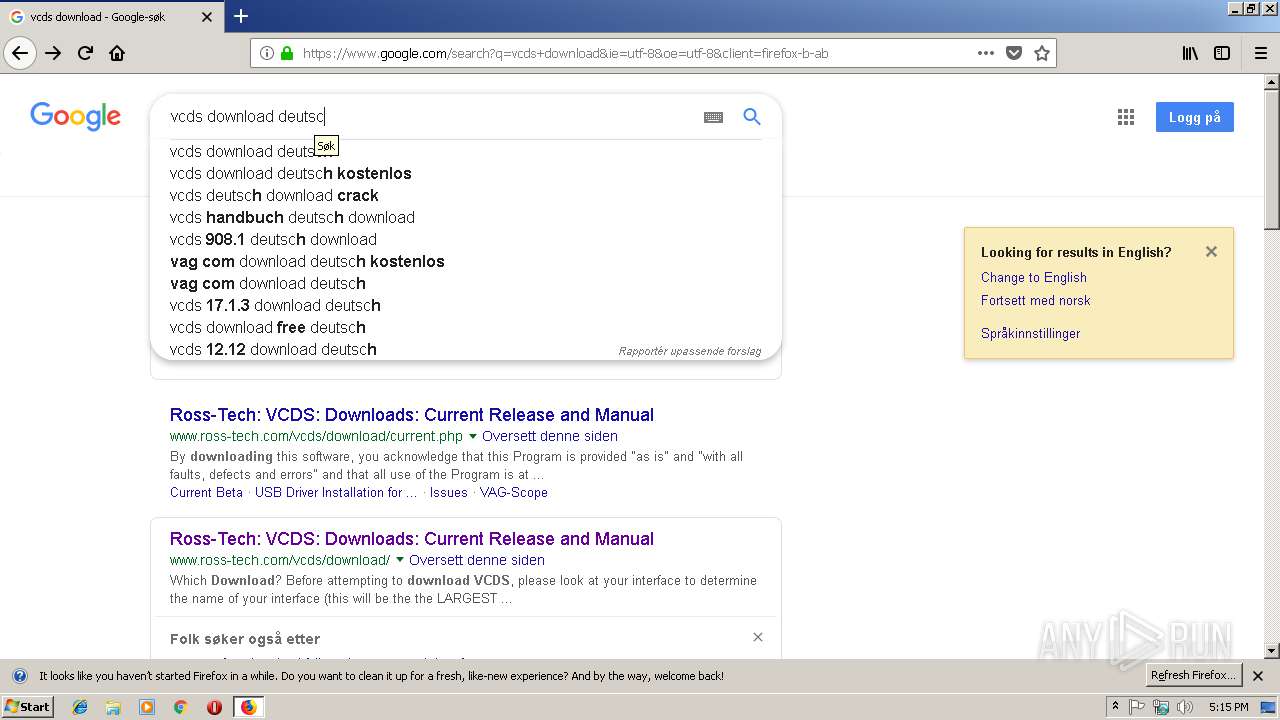Open the on-screen keyboard input tool

pyautogui.click(x=713, y=117)
